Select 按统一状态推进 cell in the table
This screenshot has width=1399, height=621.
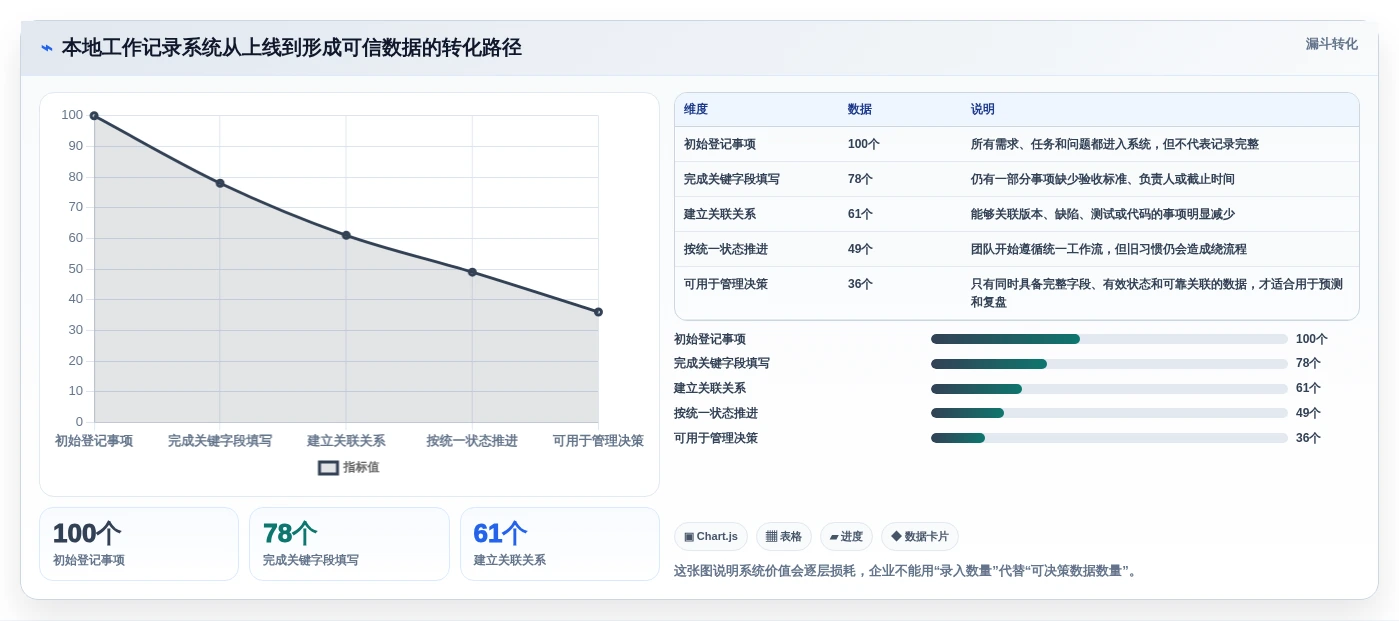[726, 249]
